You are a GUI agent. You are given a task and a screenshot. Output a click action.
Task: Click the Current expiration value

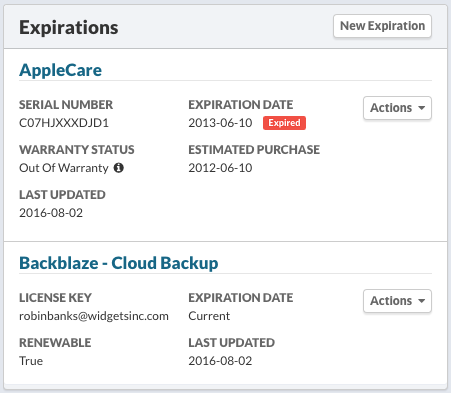point(209,316)
